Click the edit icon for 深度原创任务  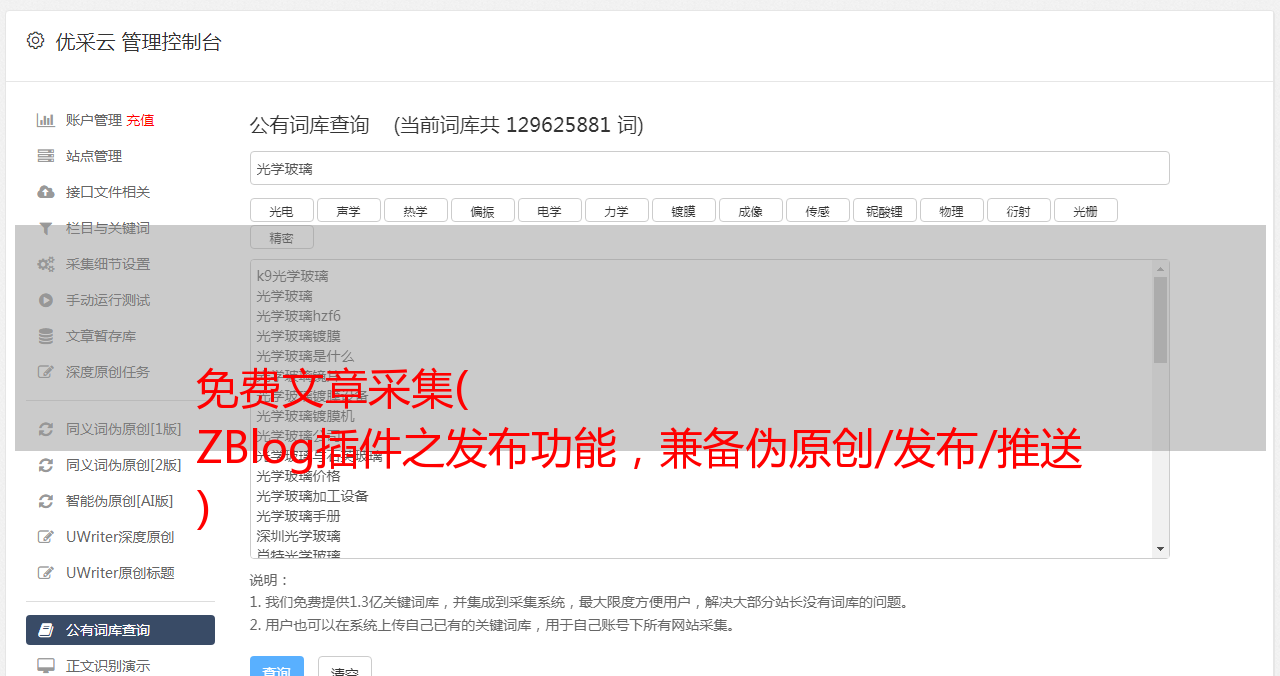pyautogui.click(x=45, y=372)
